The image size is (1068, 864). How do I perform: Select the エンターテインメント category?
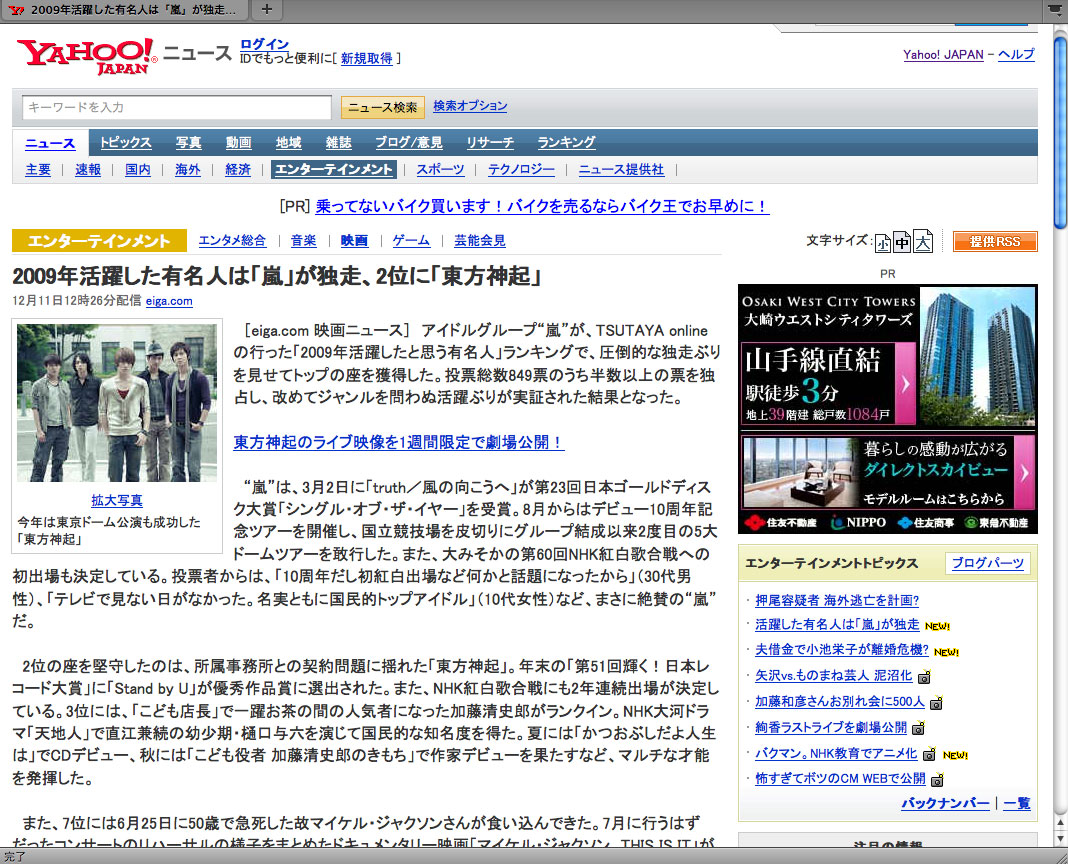pyautogui.click(x=334, y=170)
